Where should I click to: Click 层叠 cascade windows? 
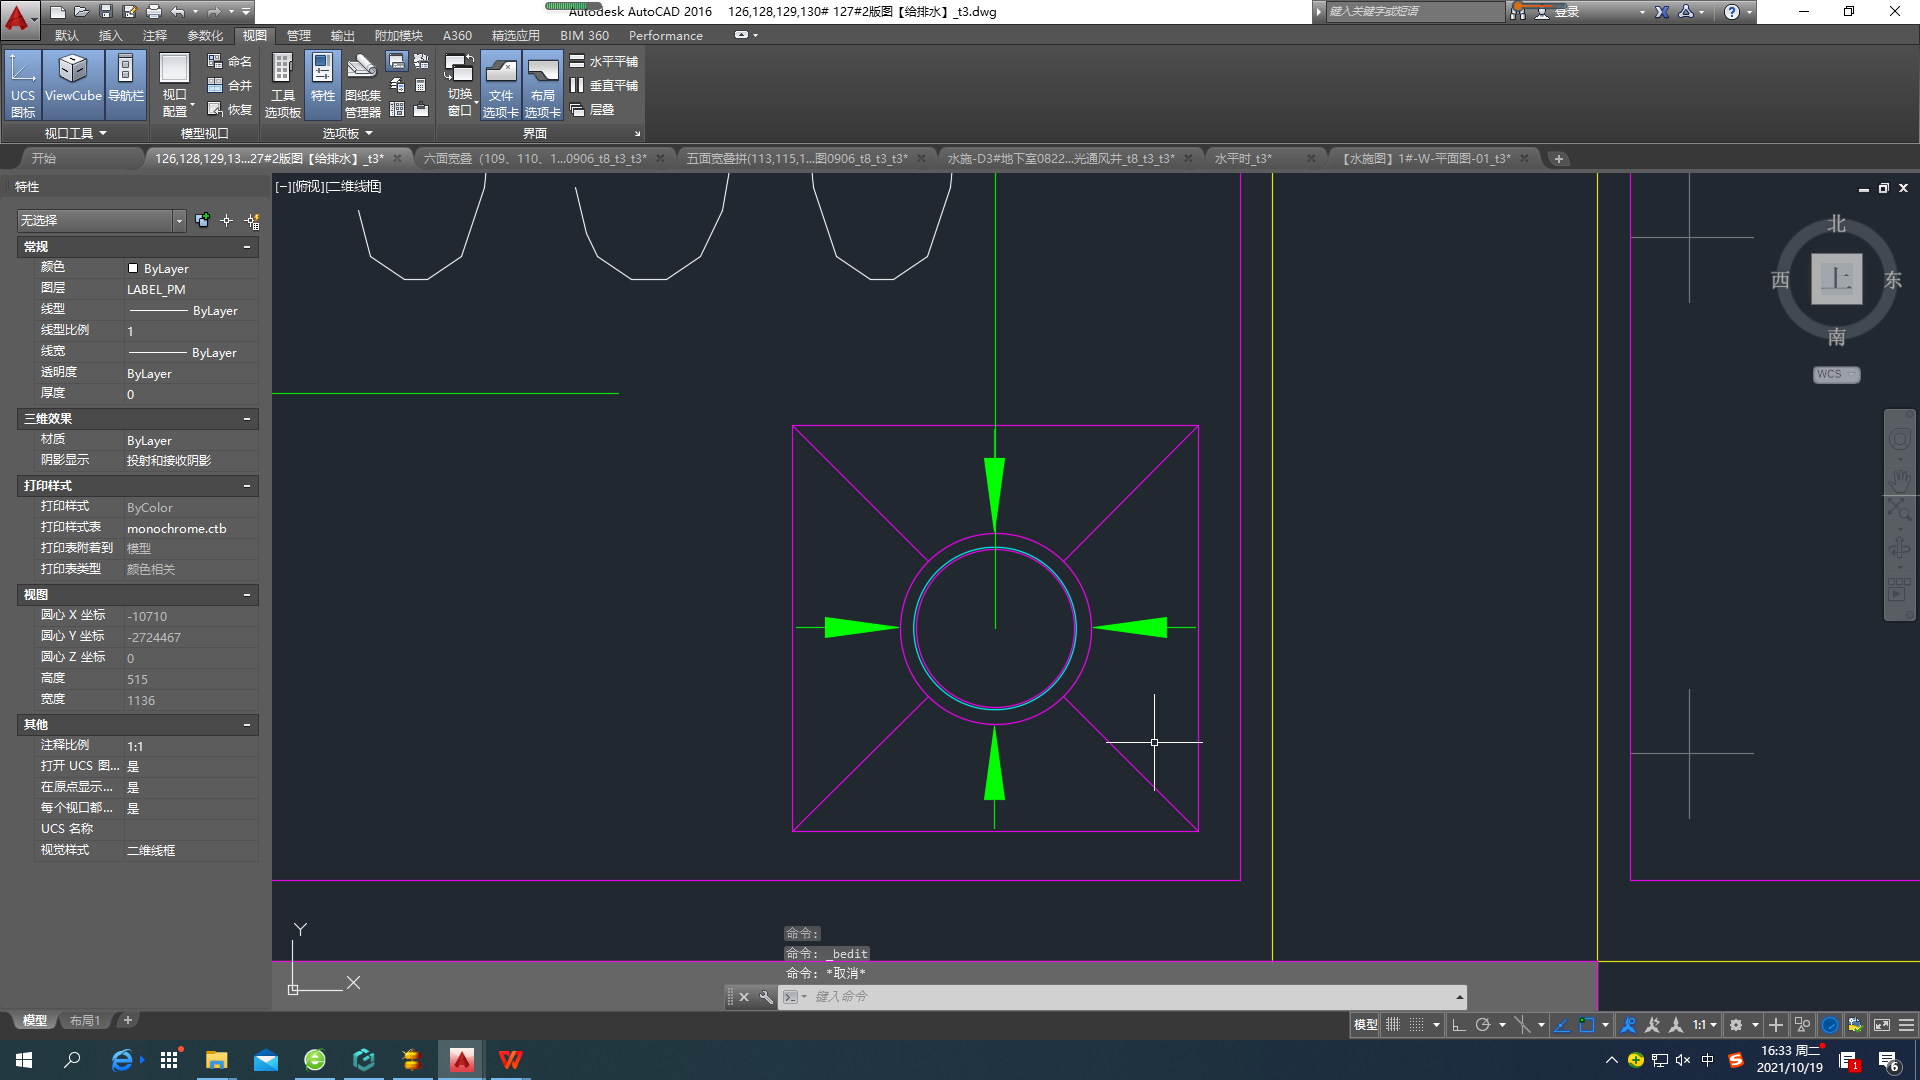click(592, 110)
